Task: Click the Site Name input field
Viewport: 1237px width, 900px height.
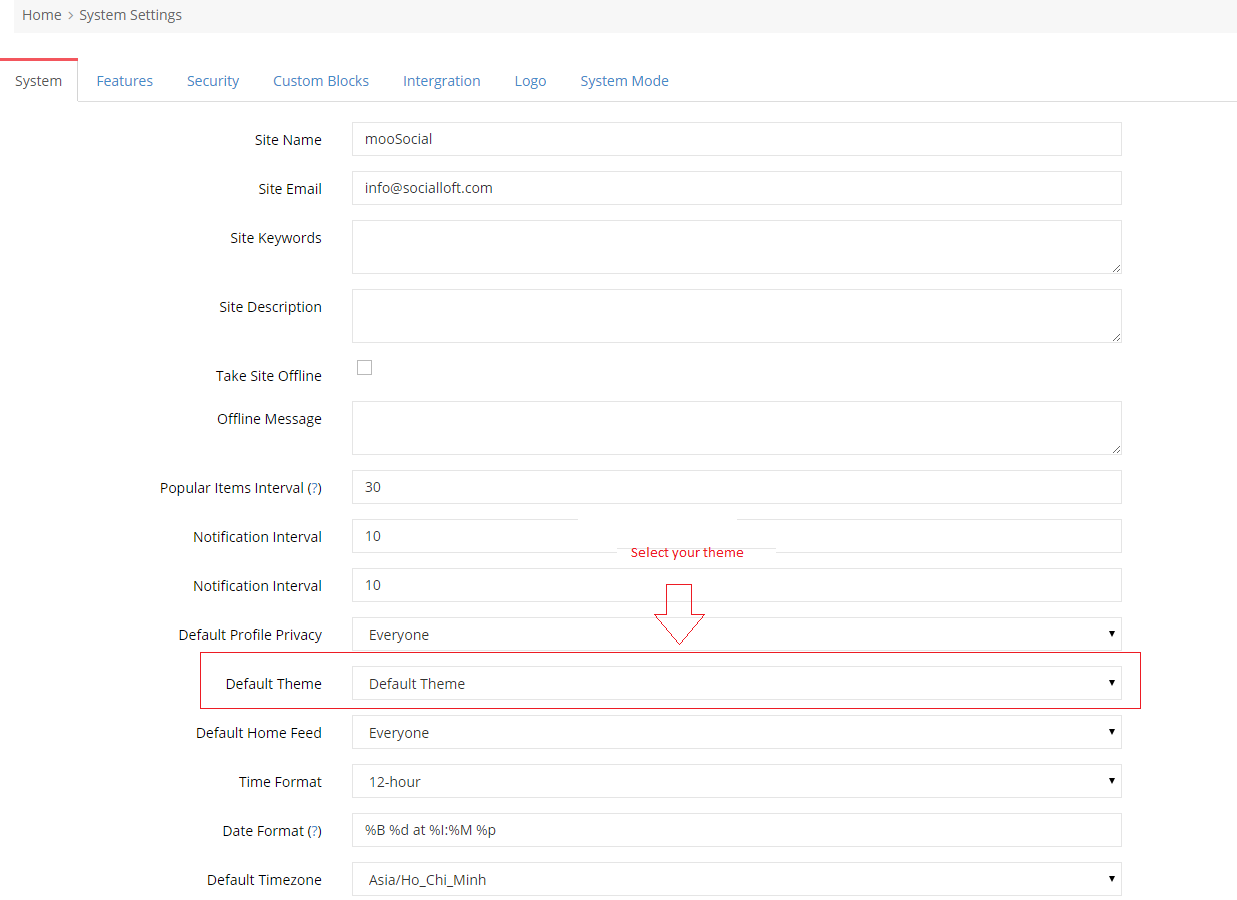Action: [x=736, y=140]
